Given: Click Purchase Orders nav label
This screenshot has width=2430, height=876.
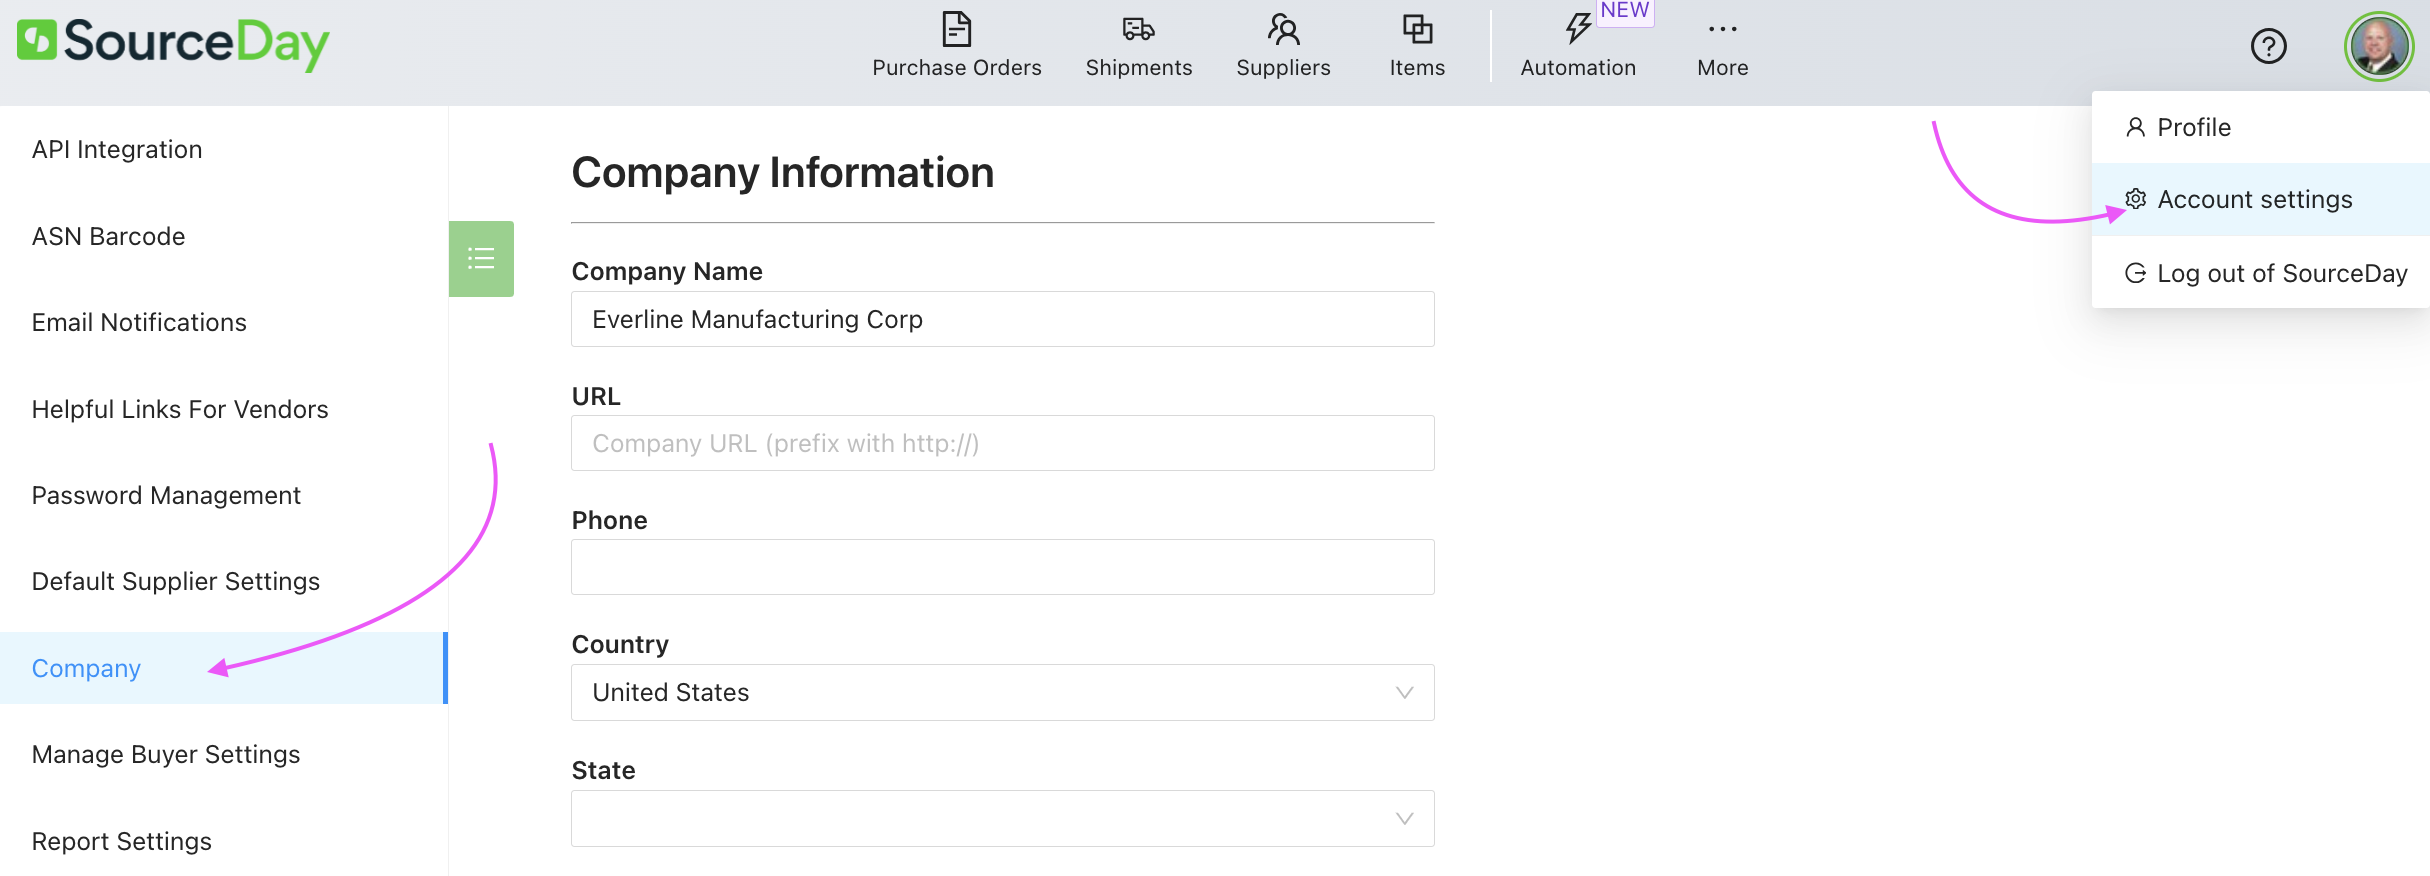Looking at the screenshot, I should coord(957,67).
